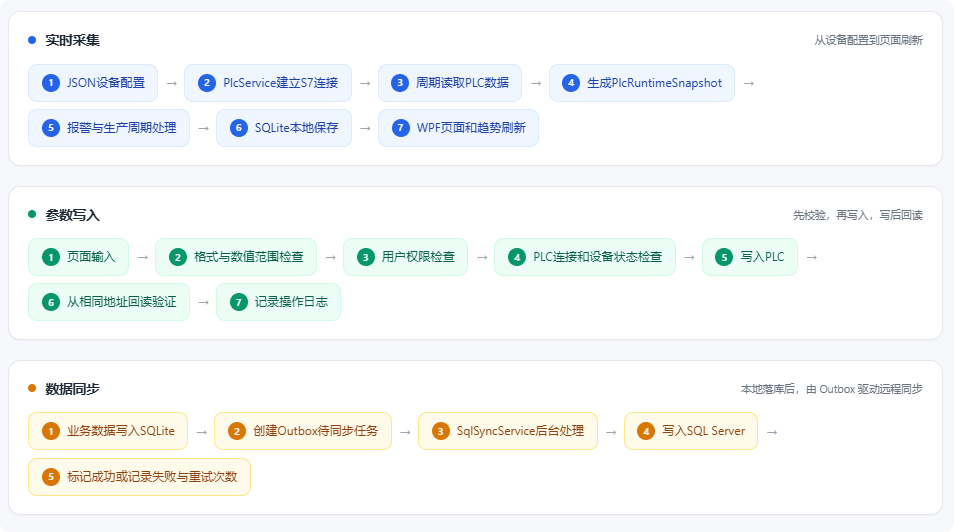Click the 业务数据写入SQLite step
The image size is (954, 532).
coord(108,431)
